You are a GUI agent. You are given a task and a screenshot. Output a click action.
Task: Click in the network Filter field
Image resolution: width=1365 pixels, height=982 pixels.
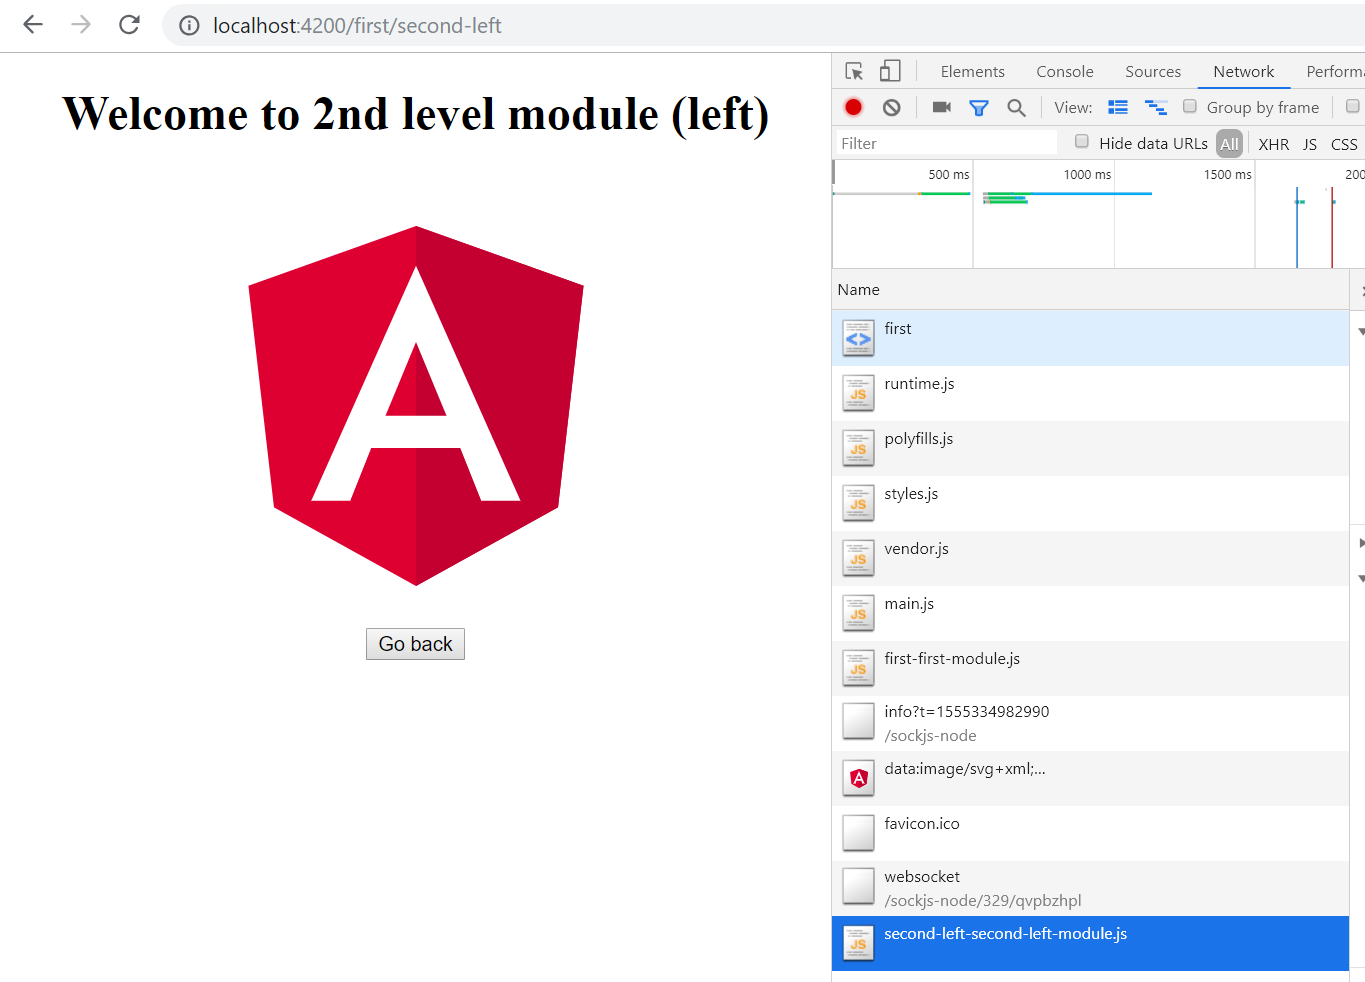point(945,144)
